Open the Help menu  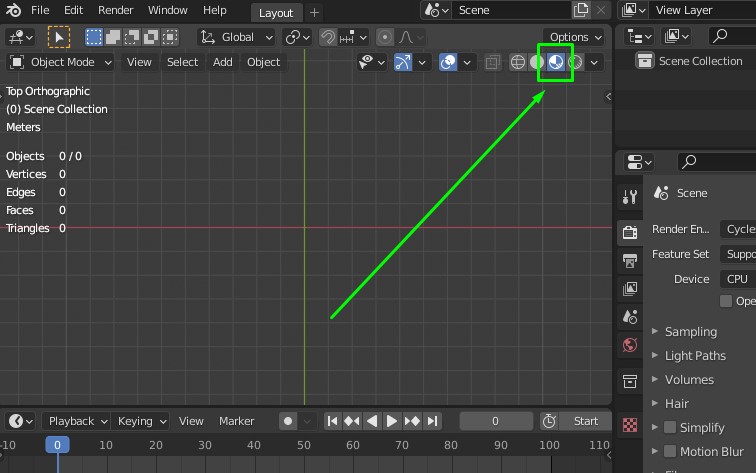215,10
